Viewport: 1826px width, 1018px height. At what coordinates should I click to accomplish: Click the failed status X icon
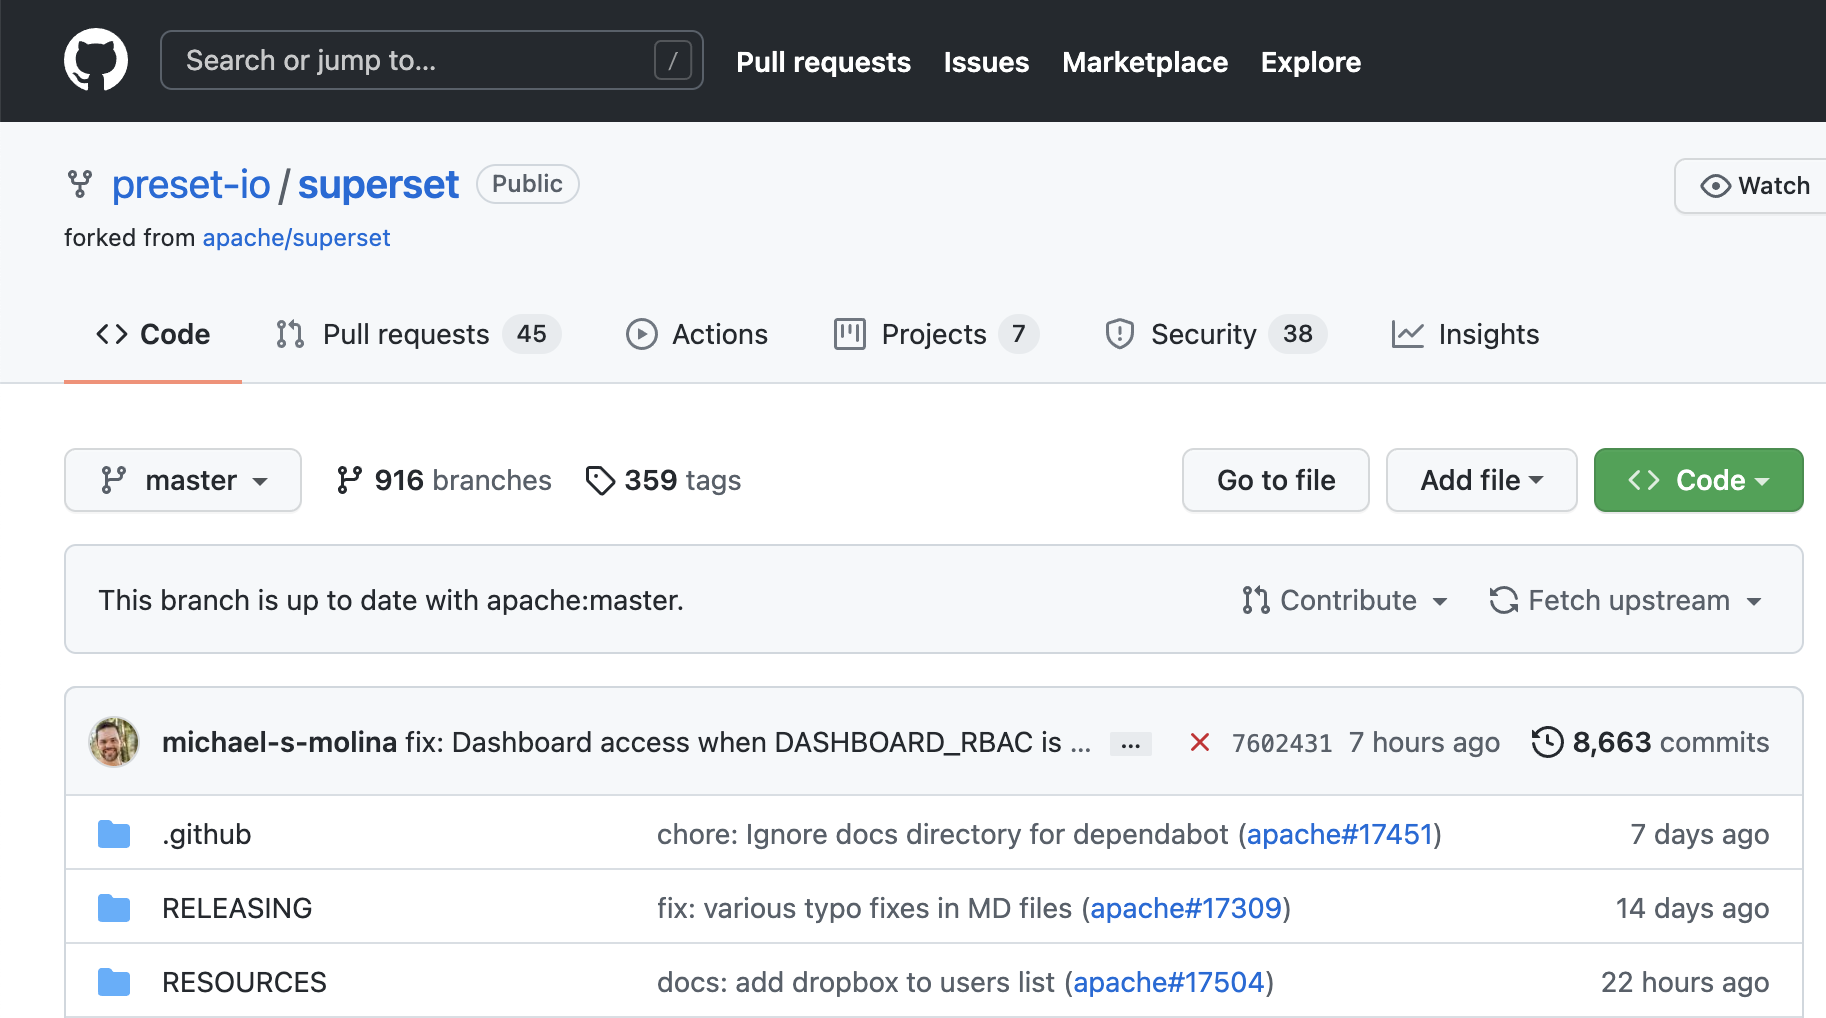coord(1200,742)
